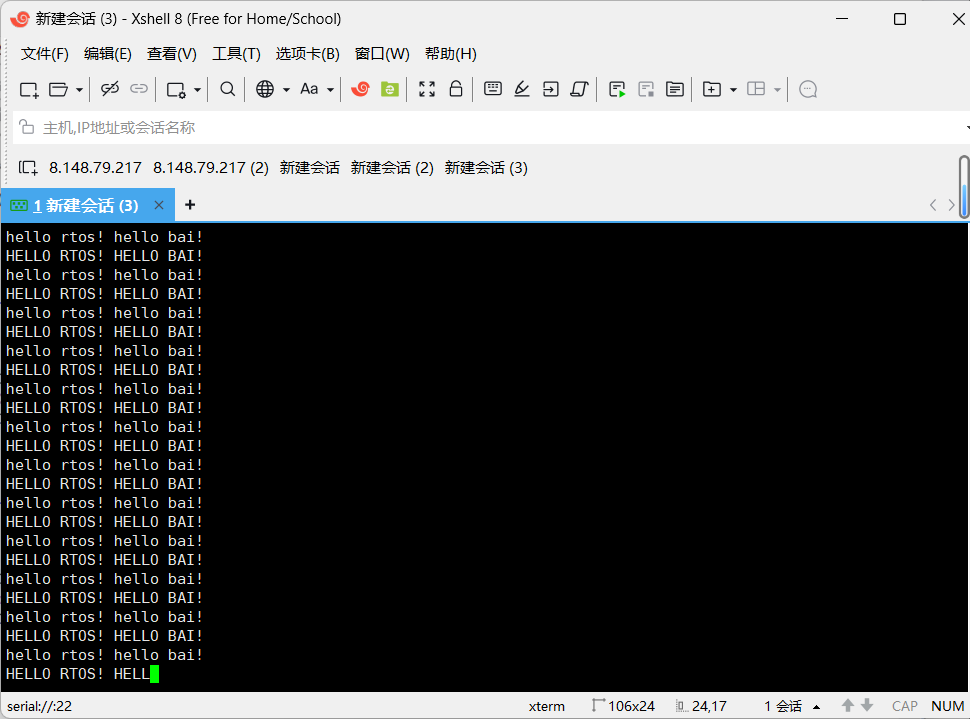Toggle the Full screen arrows icon
Screen dimensions: 970x719
(427, 89)
